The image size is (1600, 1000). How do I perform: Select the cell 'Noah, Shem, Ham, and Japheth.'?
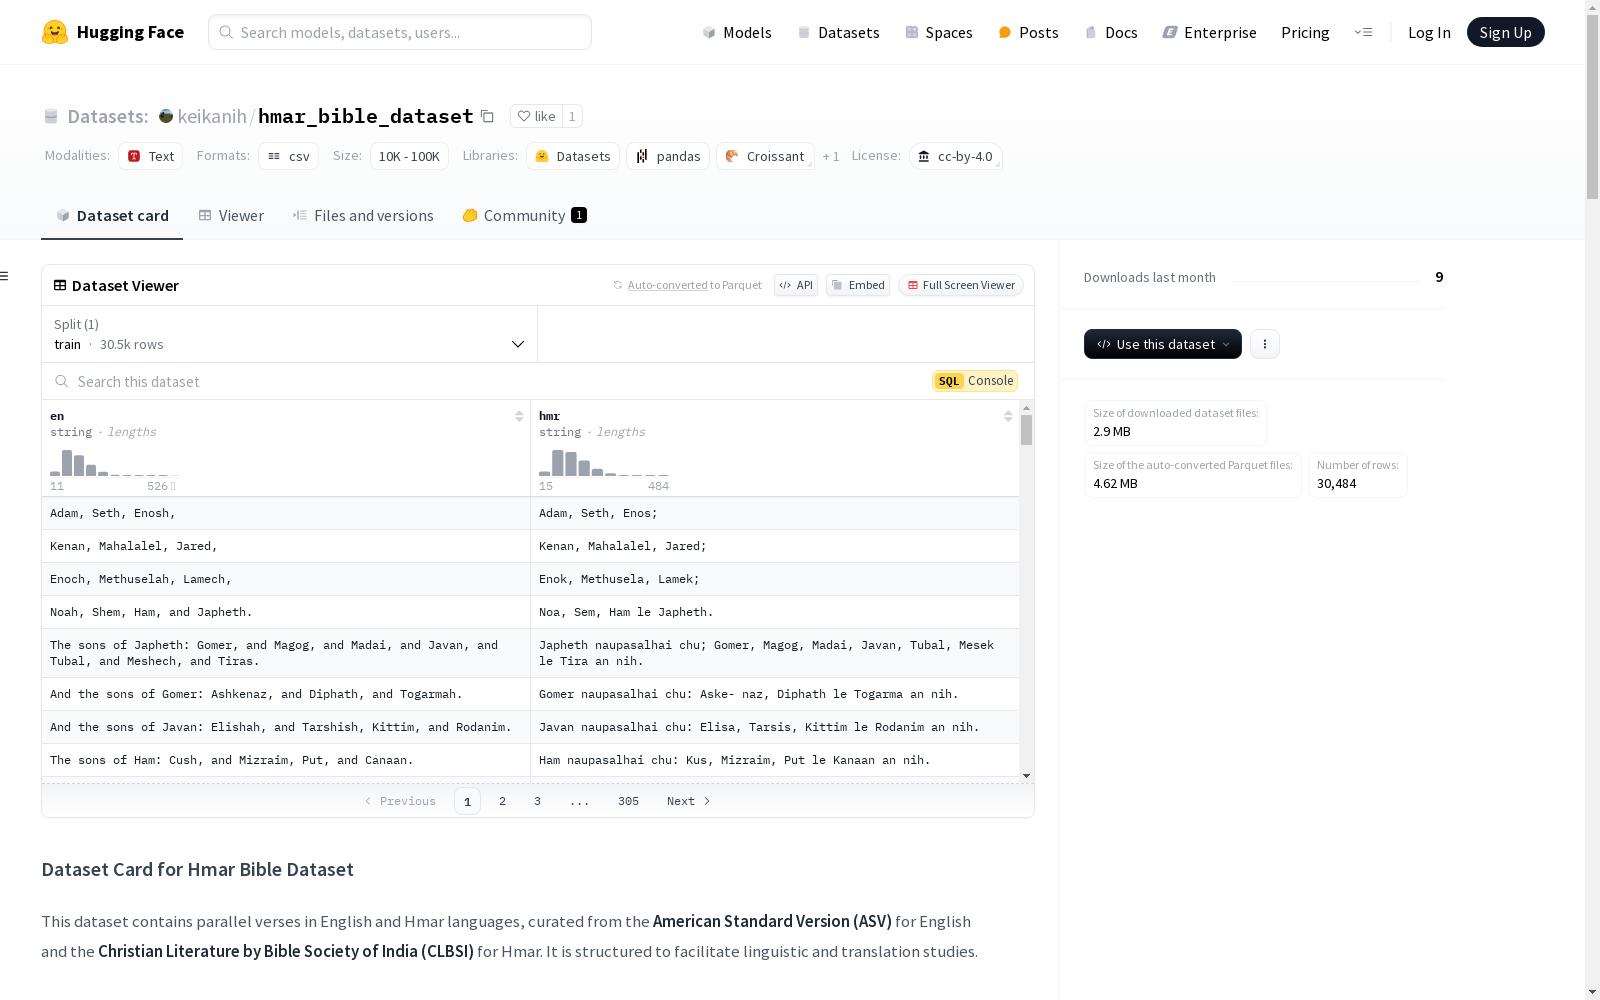286,612
